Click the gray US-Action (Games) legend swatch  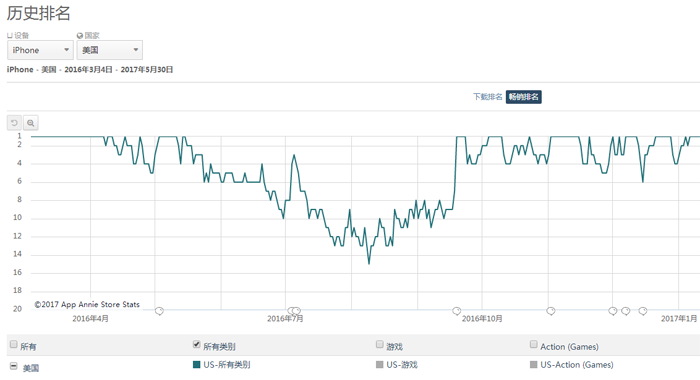tap(533, 364)
